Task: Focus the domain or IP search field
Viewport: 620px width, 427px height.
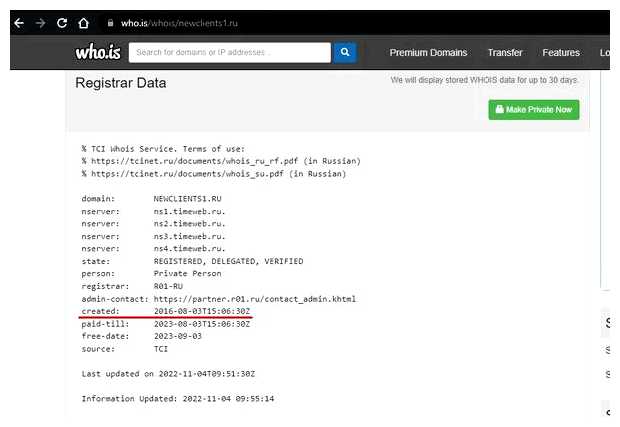Action: coord(230,52)
